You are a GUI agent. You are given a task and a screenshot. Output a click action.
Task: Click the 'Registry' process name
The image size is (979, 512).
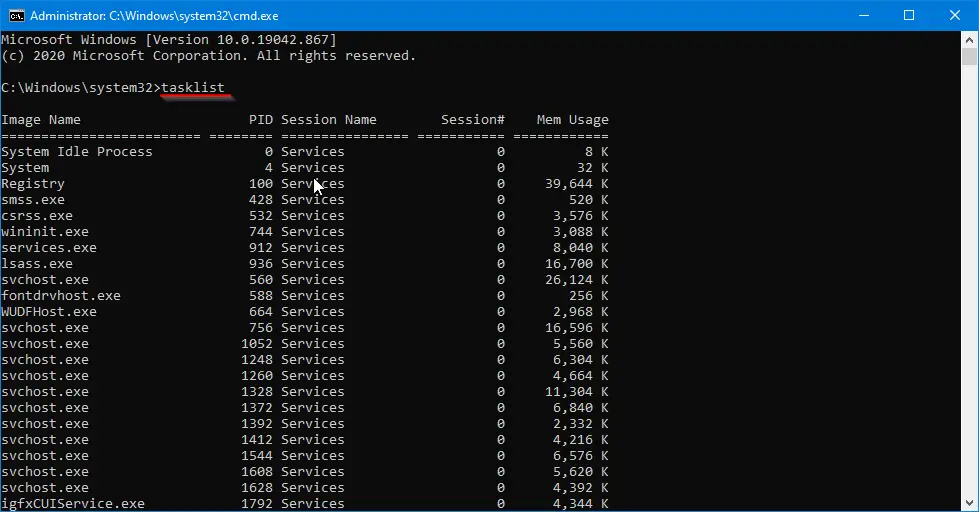click(33, 184)
